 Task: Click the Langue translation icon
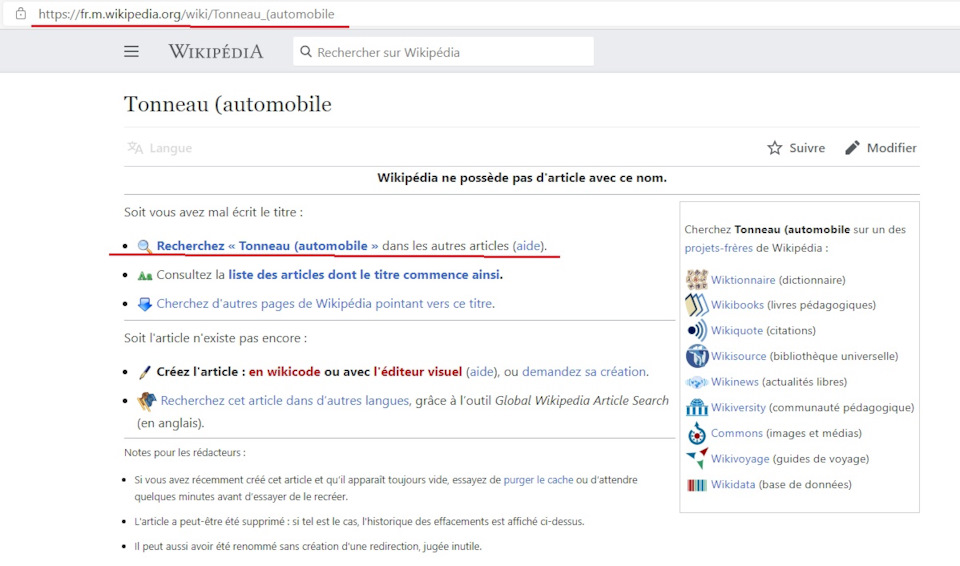(135, 148)
